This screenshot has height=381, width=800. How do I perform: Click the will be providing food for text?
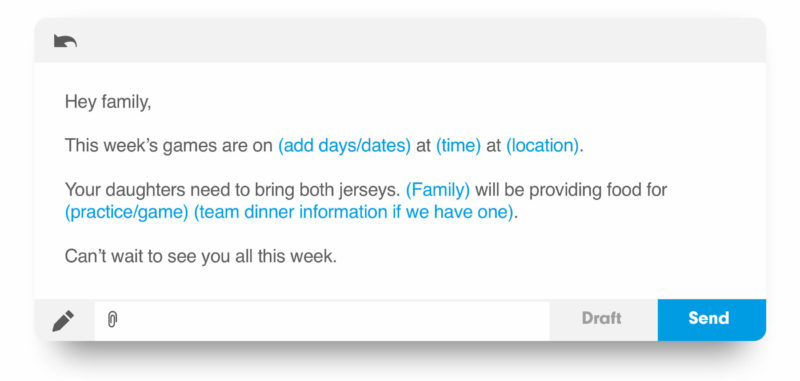[571, 190]
